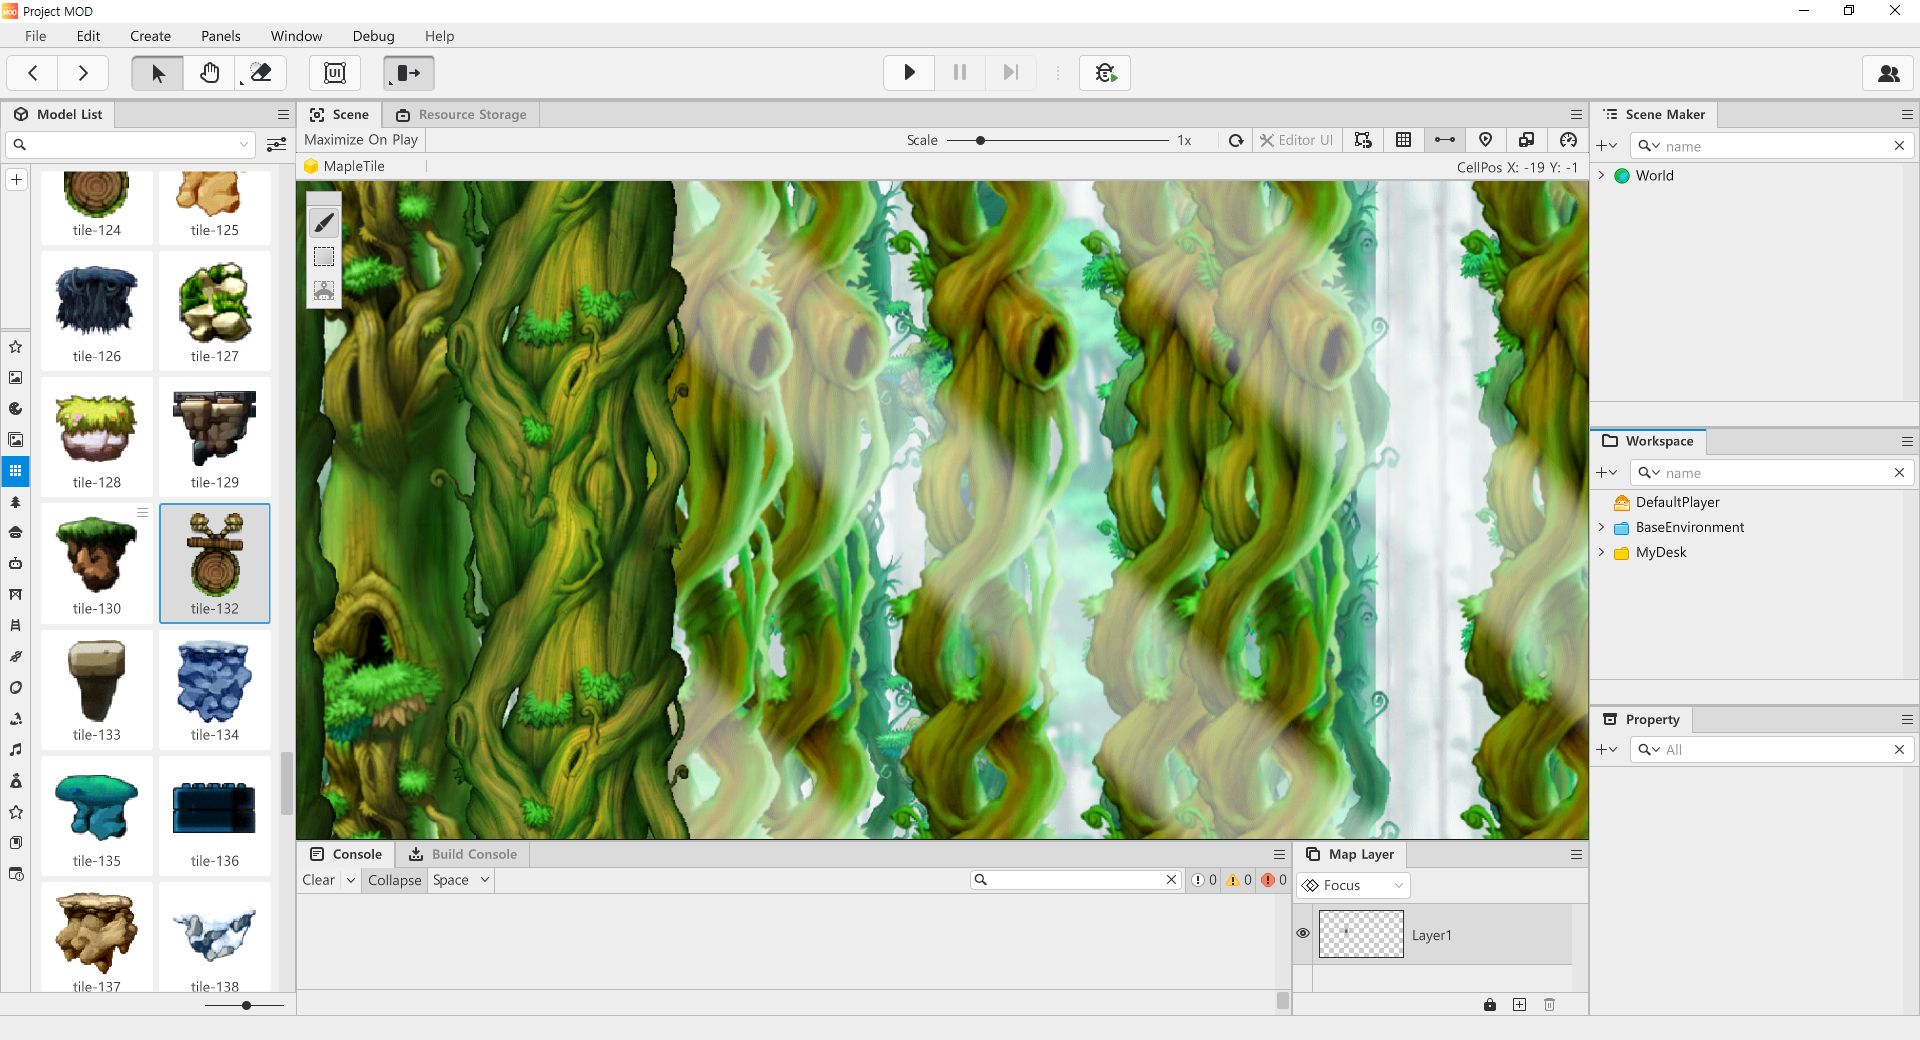This screenshot has height=1040, width=1920.
Task: Toggle the location pin icon
Action: (x=1486, y=140)
